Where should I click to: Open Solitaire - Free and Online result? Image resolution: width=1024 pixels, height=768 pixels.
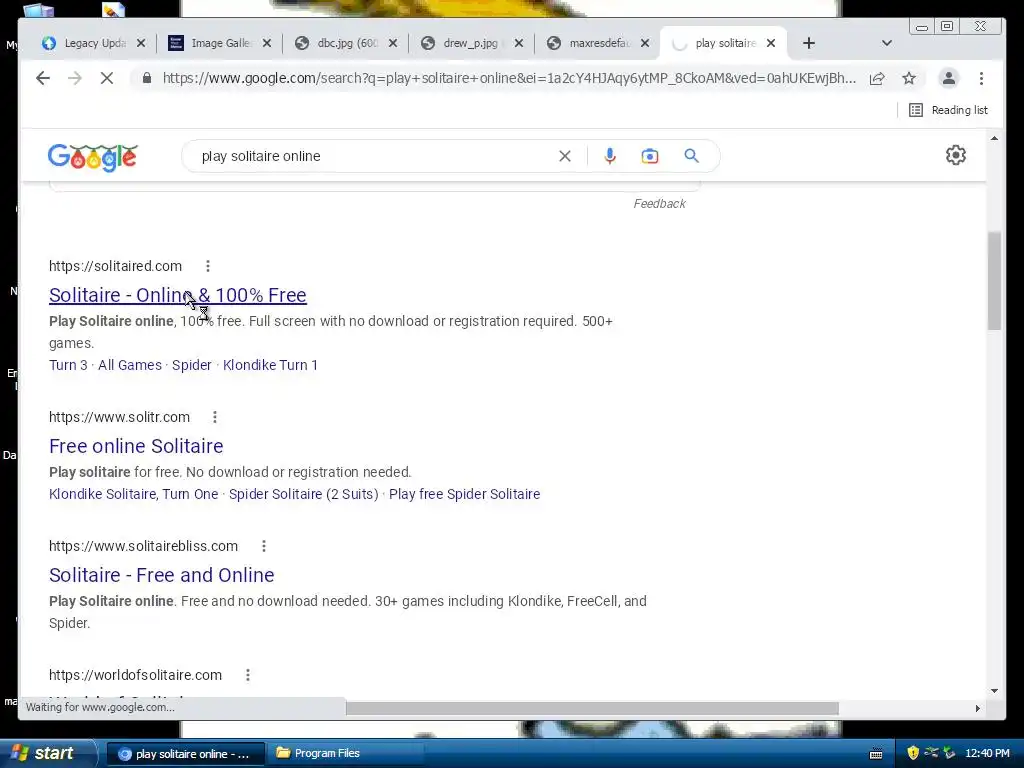click(x=161, y=575)
